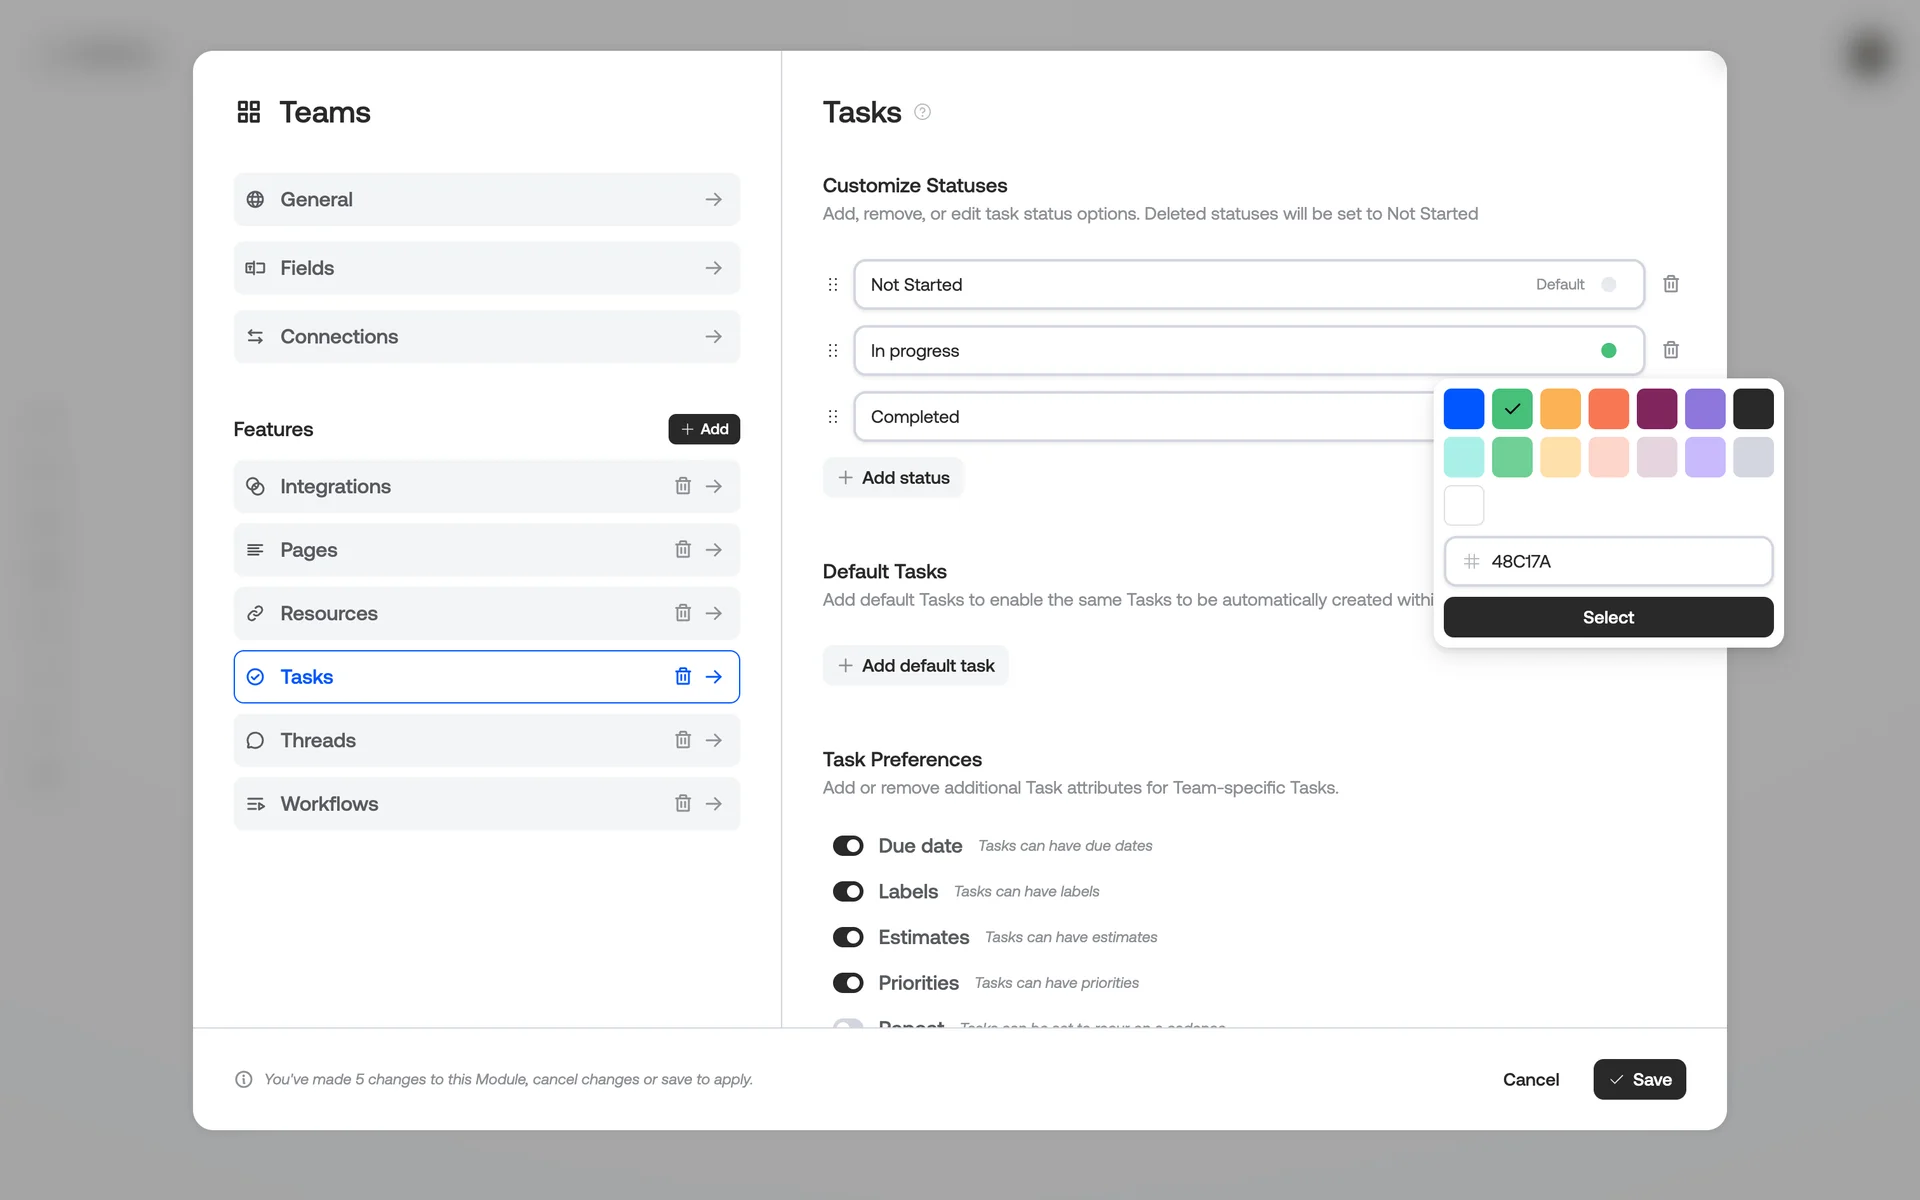Switch off the Priorities toggle
This screenshot has height=1200, width=1920.
coord(848,983)
